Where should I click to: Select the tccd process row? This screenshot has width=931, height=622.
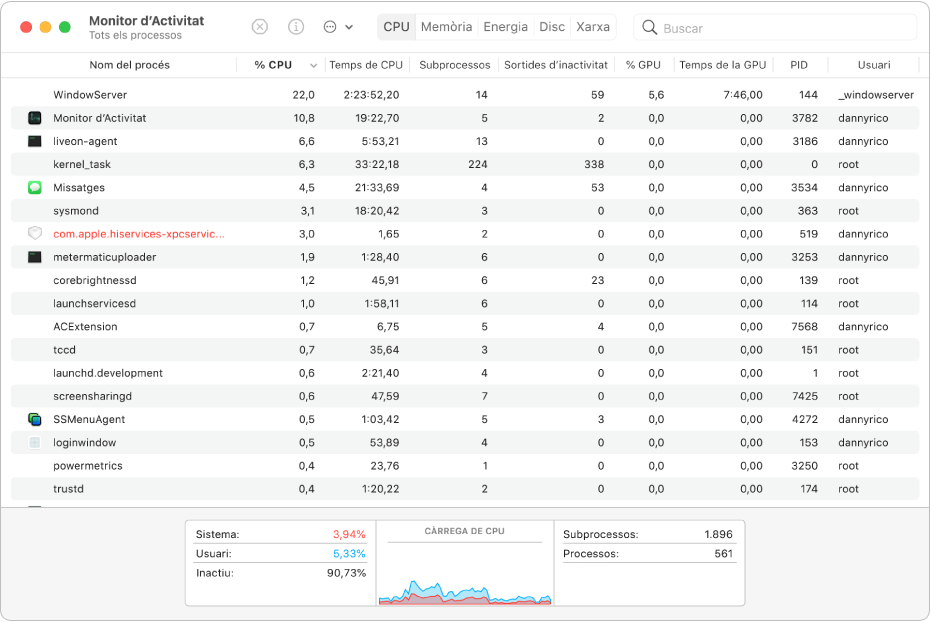465,350
